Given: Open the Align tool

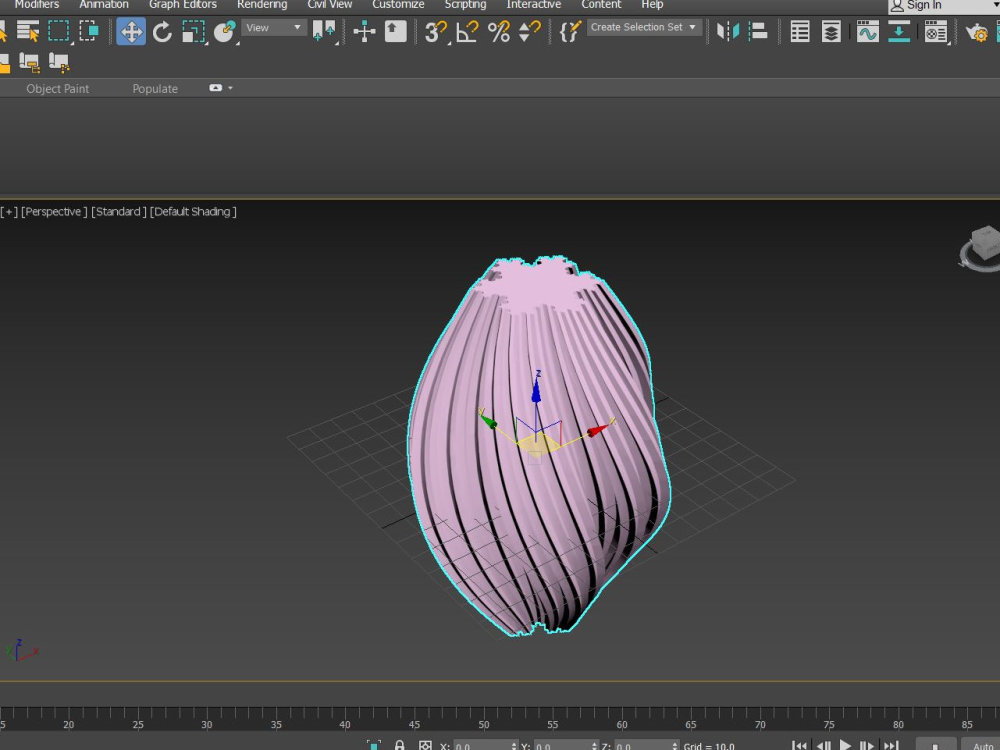Looking at the screenshot, I should [x=758, y=31].
